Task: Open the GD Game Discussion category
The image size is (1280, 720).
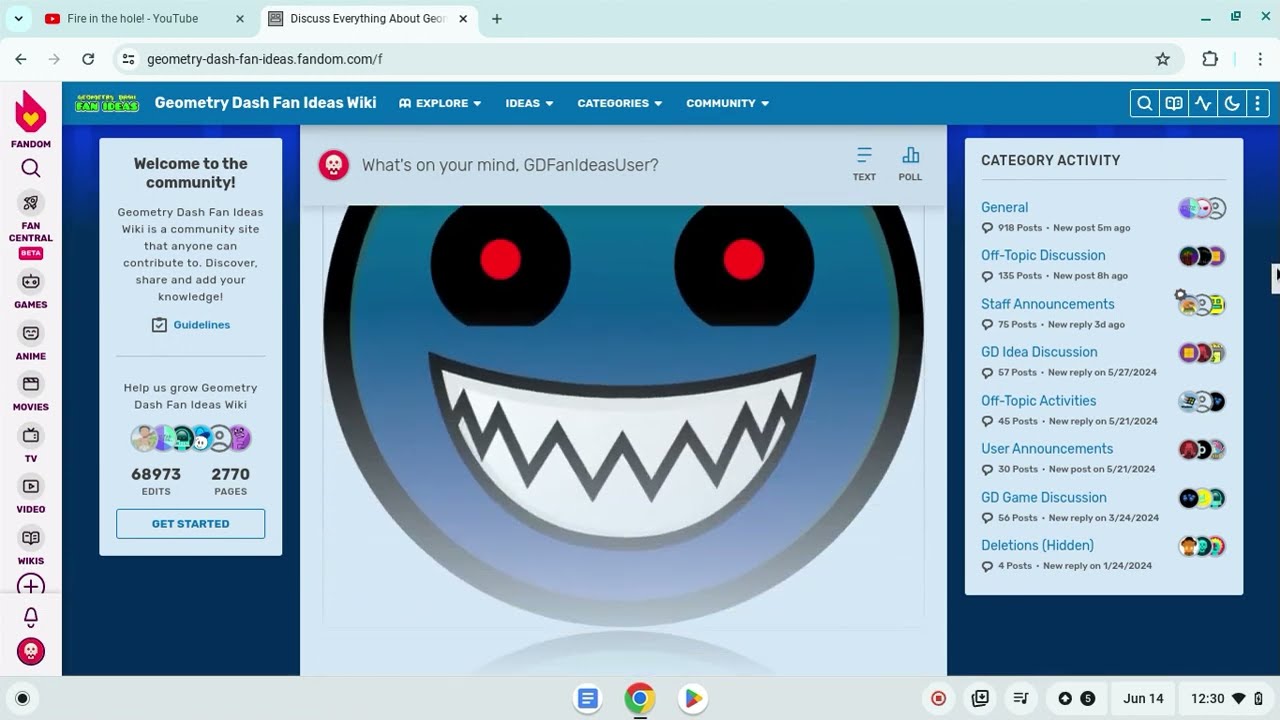Action: pos(1044,498)
